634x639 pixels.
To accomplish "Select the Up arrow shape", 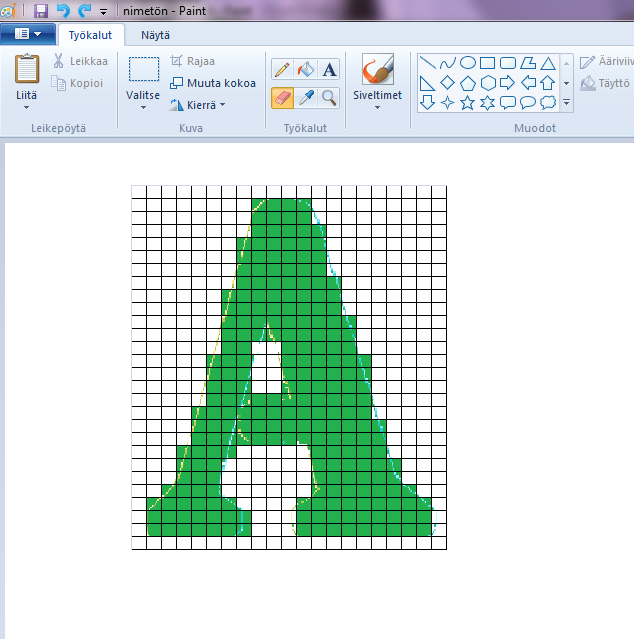I will pos(548,83).
